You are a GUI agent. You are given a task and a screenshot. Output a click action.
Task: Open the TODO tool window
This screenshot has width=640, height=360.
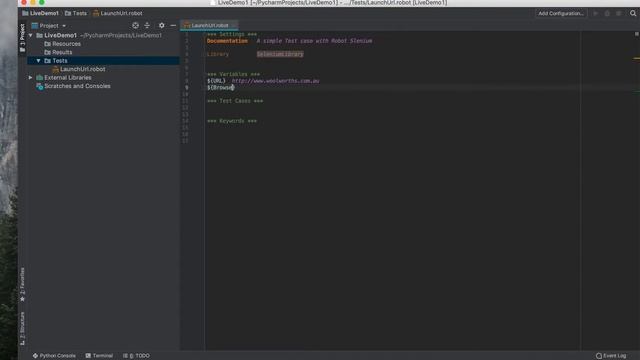click(136, 356)
